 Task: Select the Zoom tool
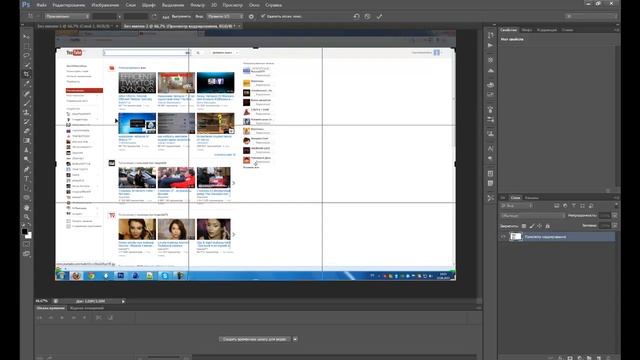coord(27,217)
